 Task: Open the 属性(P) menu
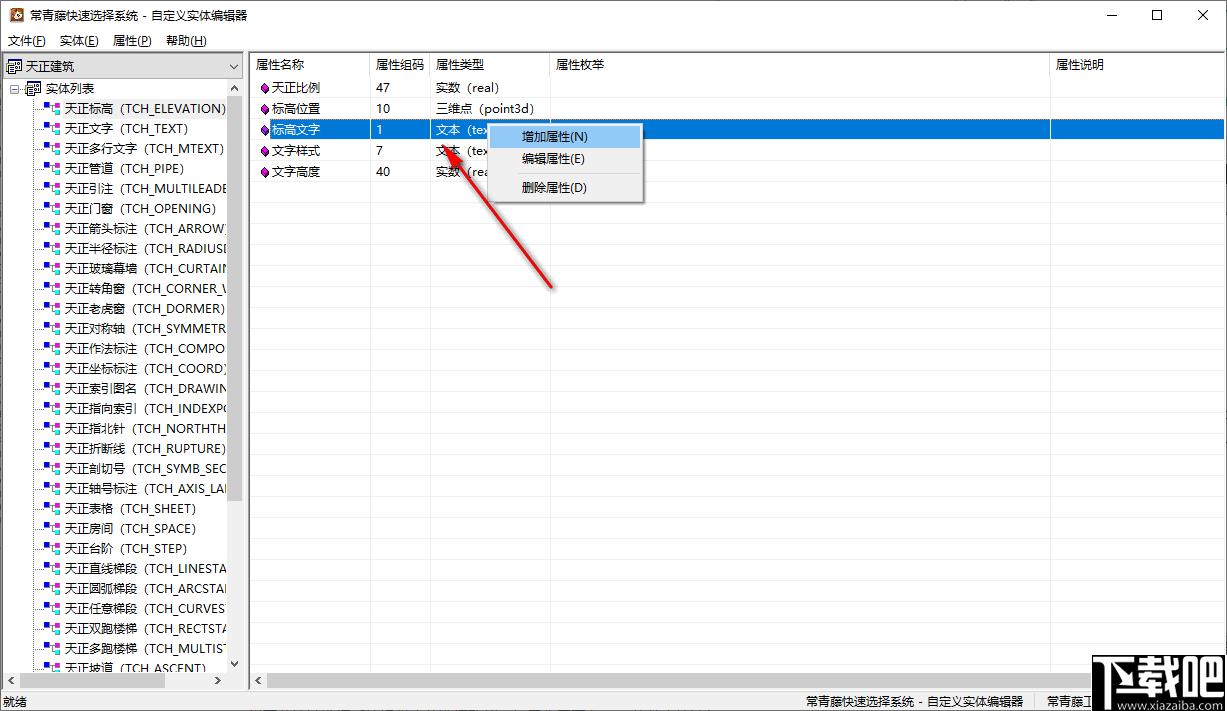coord(132,41)
